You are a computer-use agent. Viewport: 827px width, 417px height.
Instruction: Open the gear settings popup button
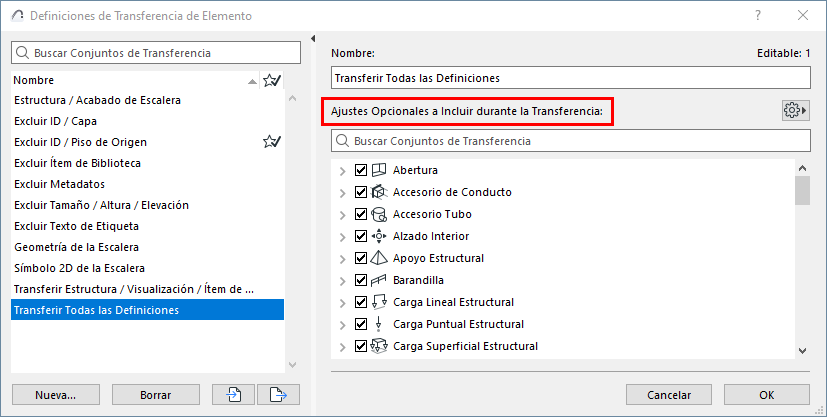tap(795, 110)
